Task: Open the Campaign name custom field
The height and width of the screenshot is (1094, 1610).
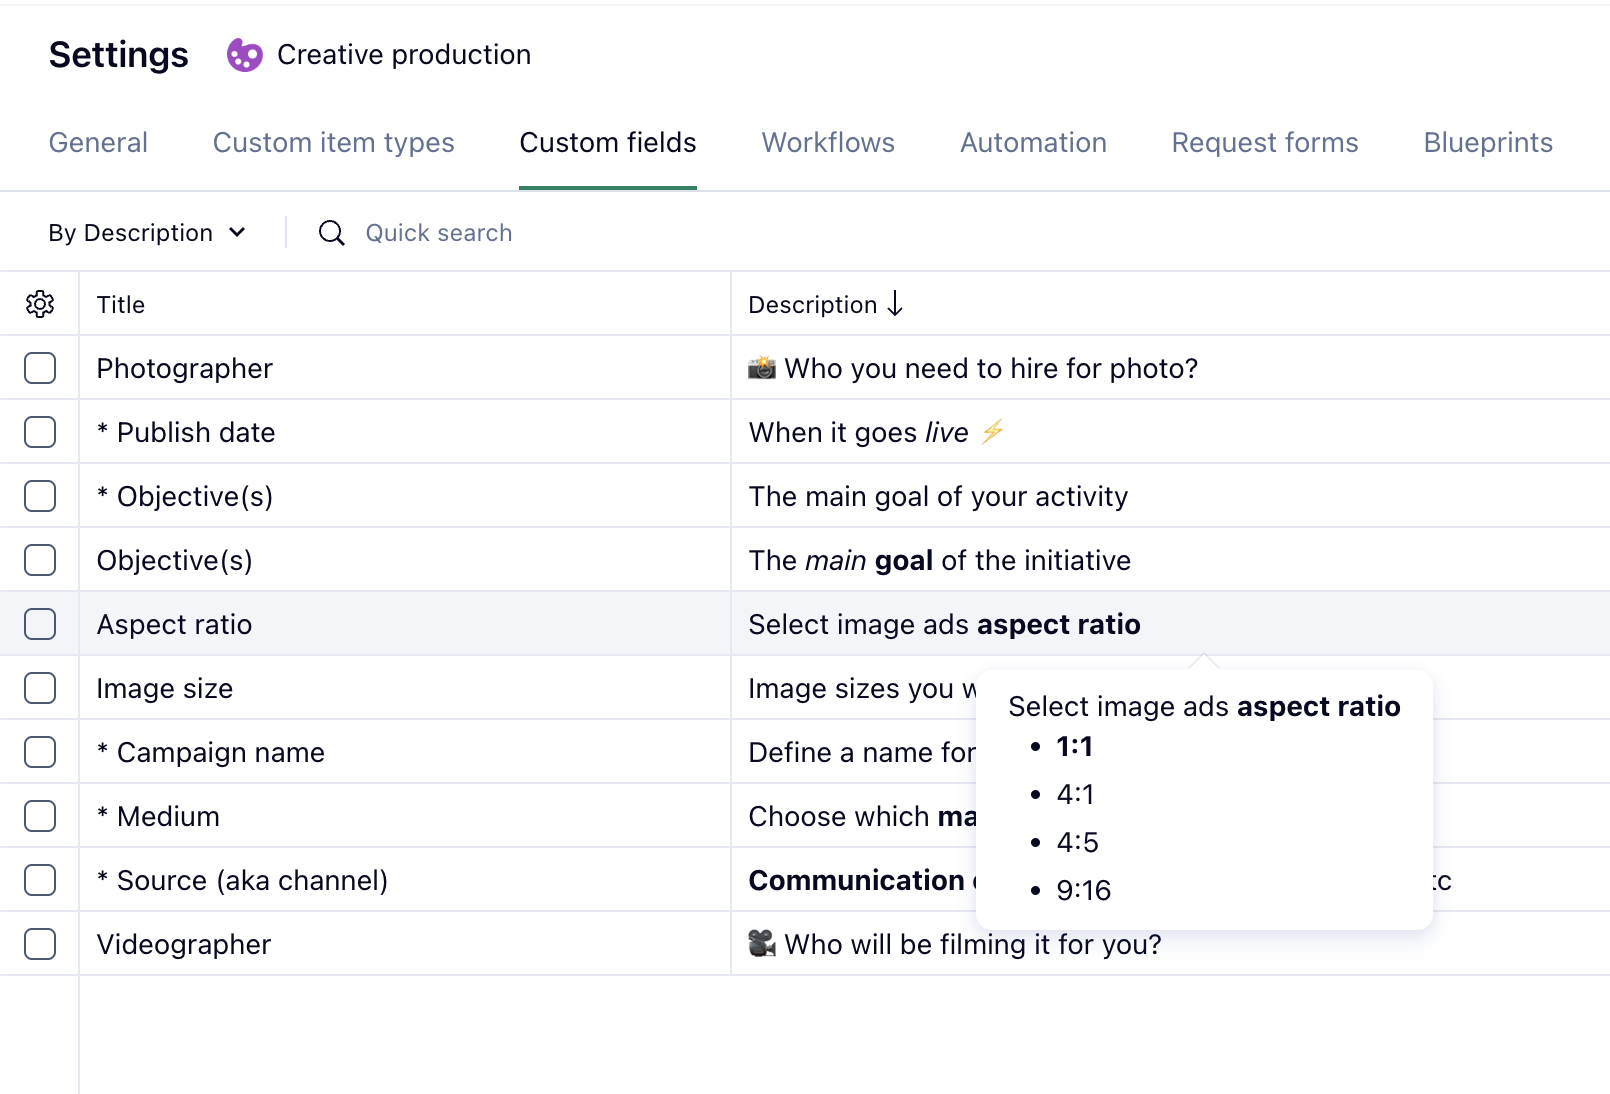Action: (220, 752)
